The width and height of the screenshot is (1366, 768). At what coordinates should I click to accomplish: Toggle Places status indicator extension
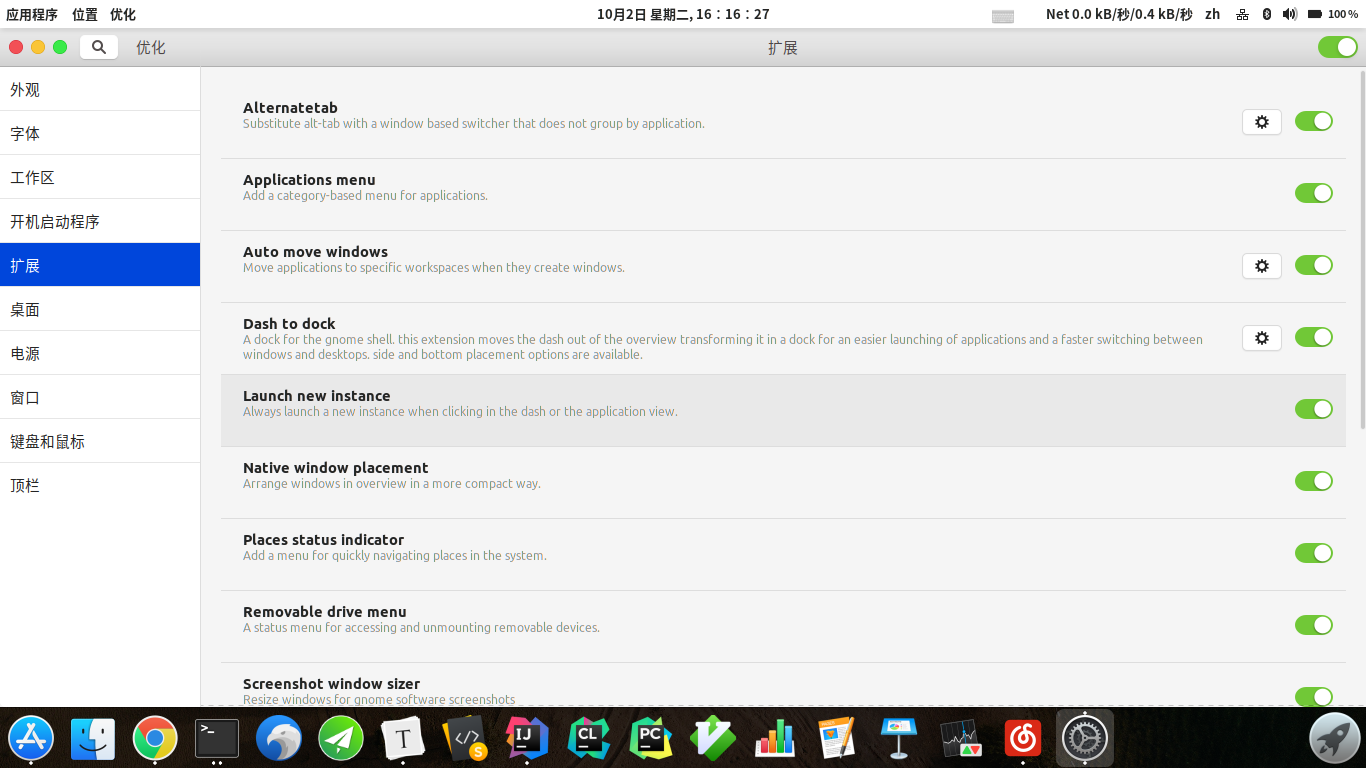click(x=1314, y=553)
